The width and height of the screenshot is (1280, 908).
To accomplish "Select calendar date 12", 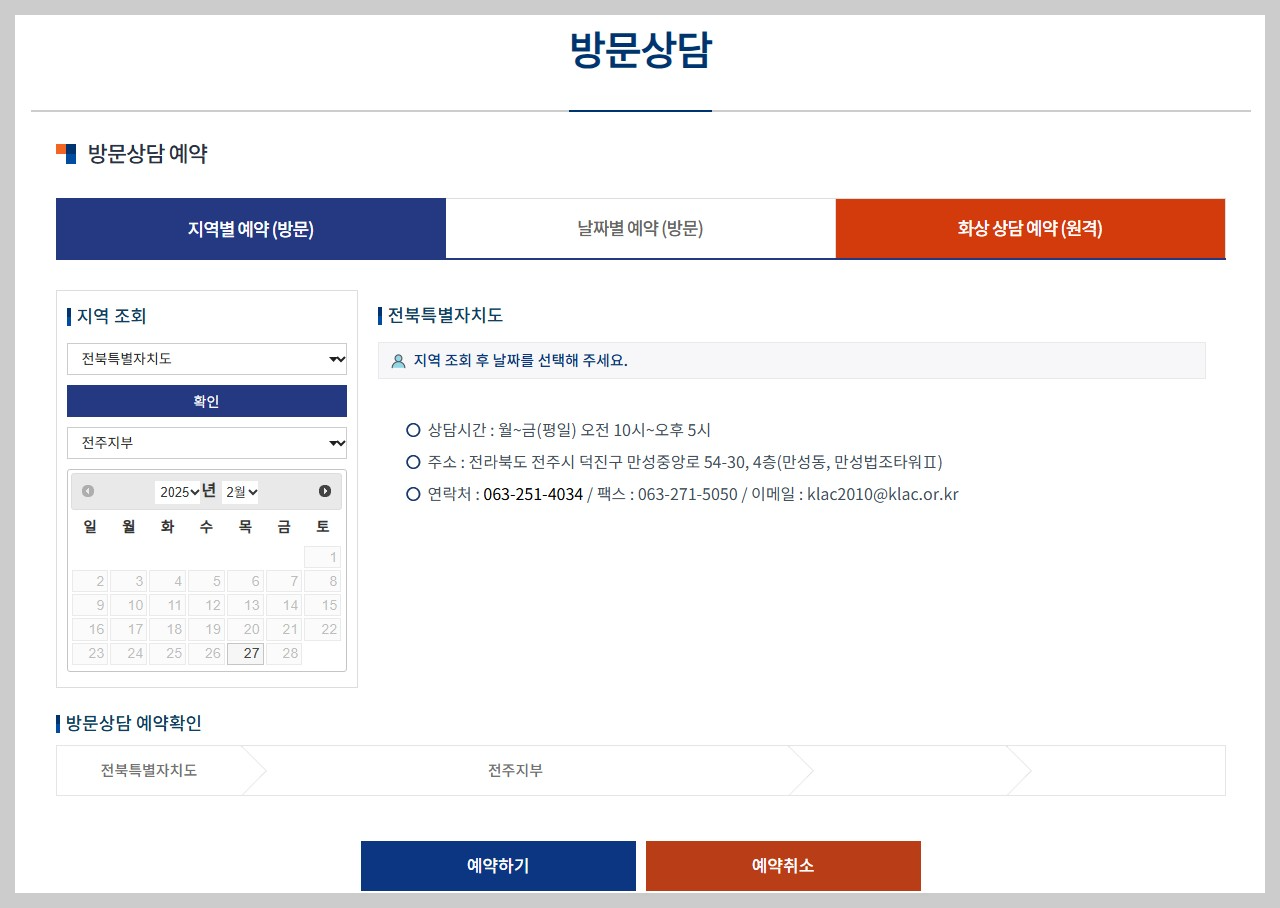I will click(x=206, y=605).
